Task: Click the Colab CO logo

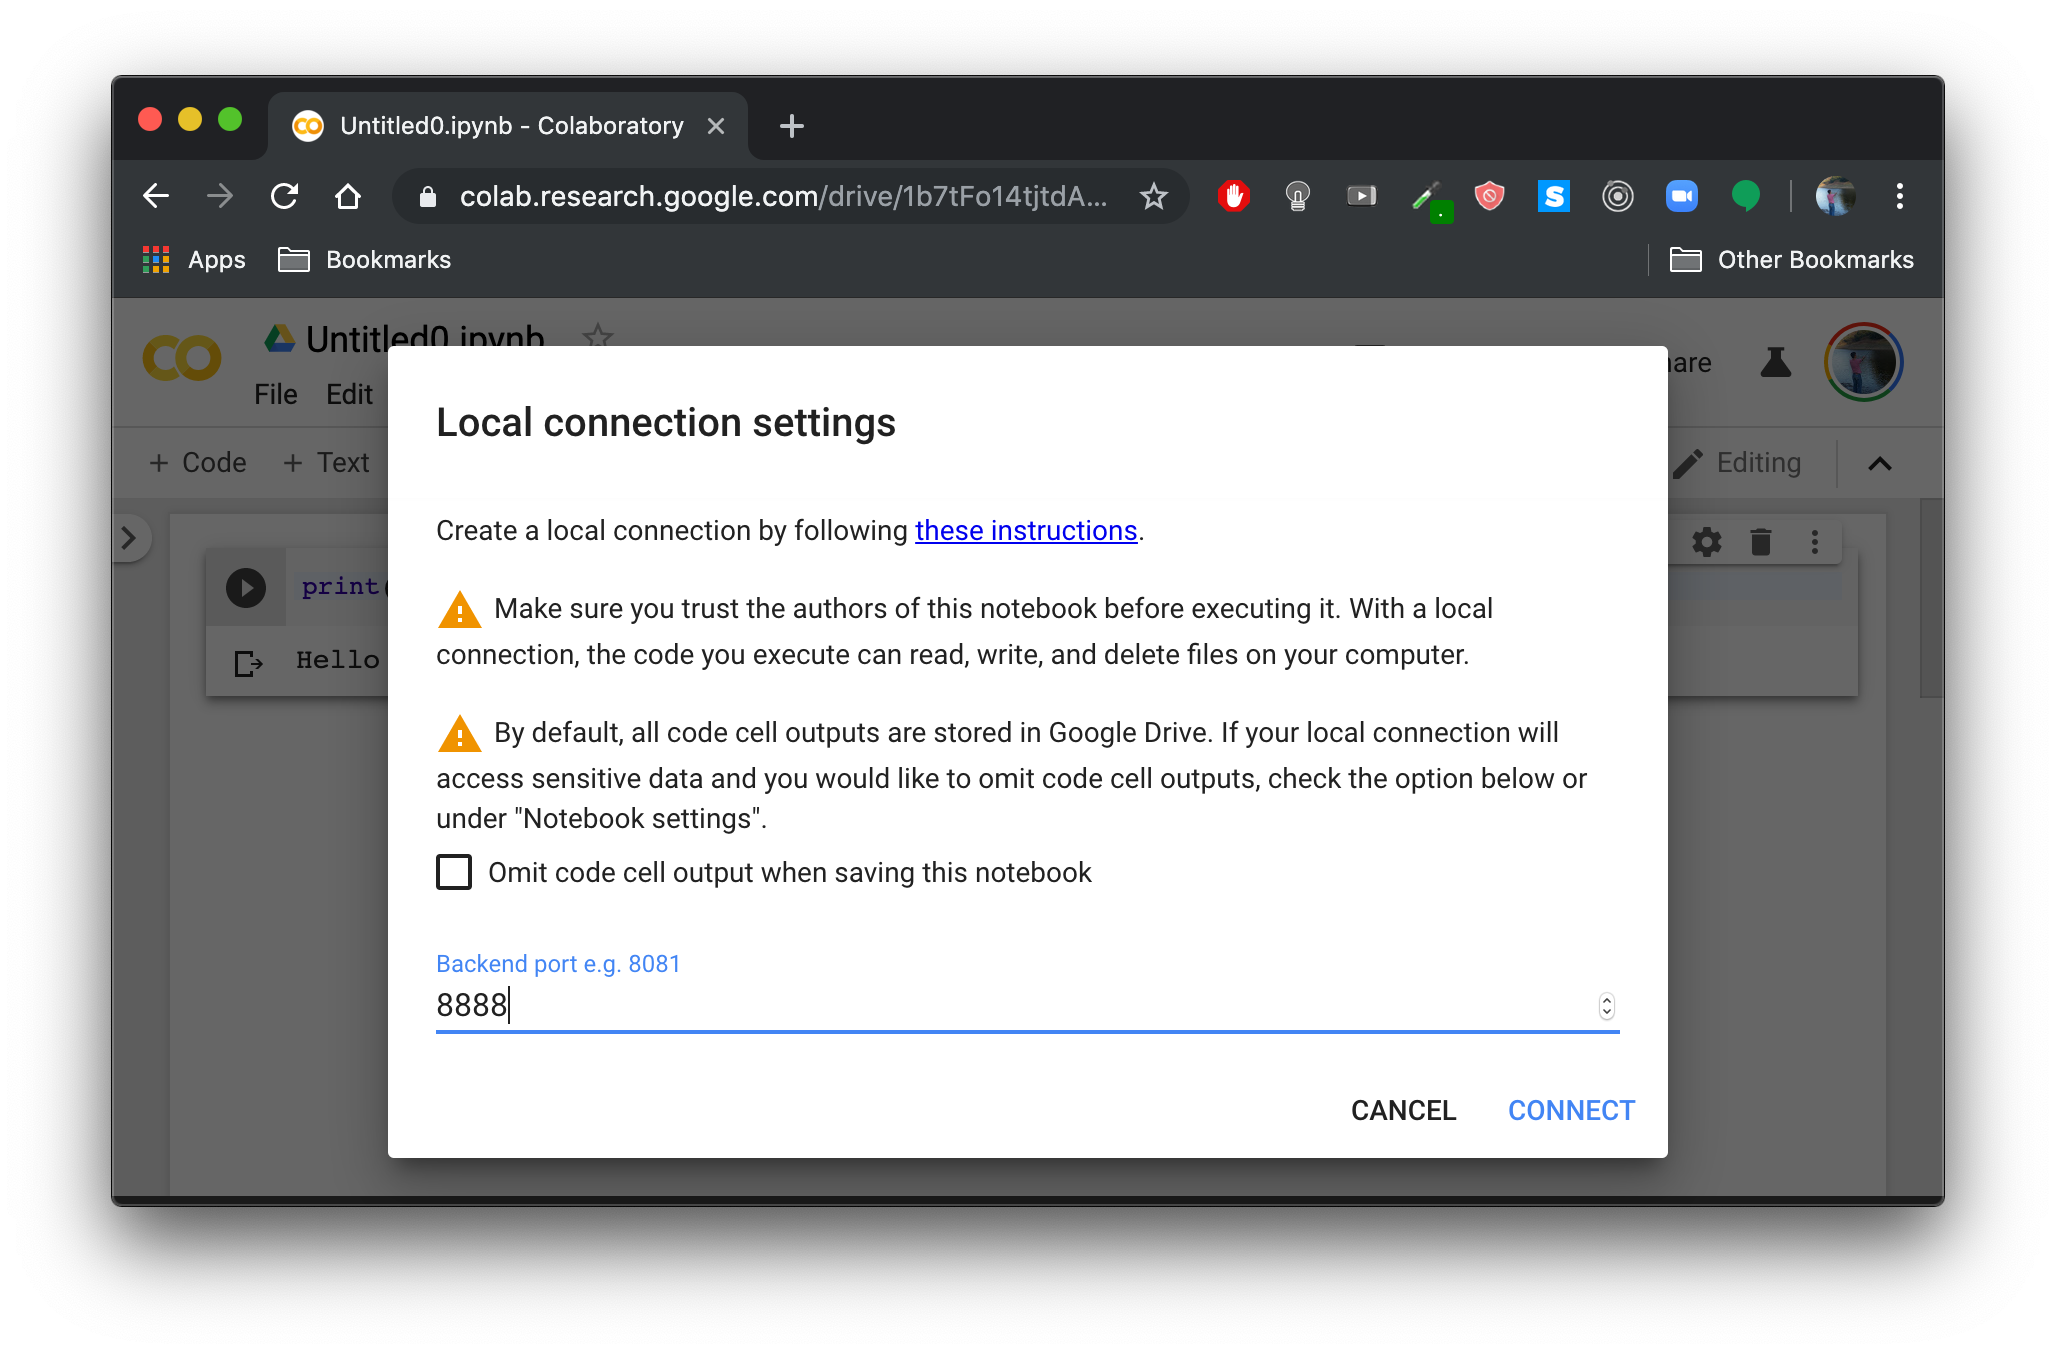Action: pos(182,359)
